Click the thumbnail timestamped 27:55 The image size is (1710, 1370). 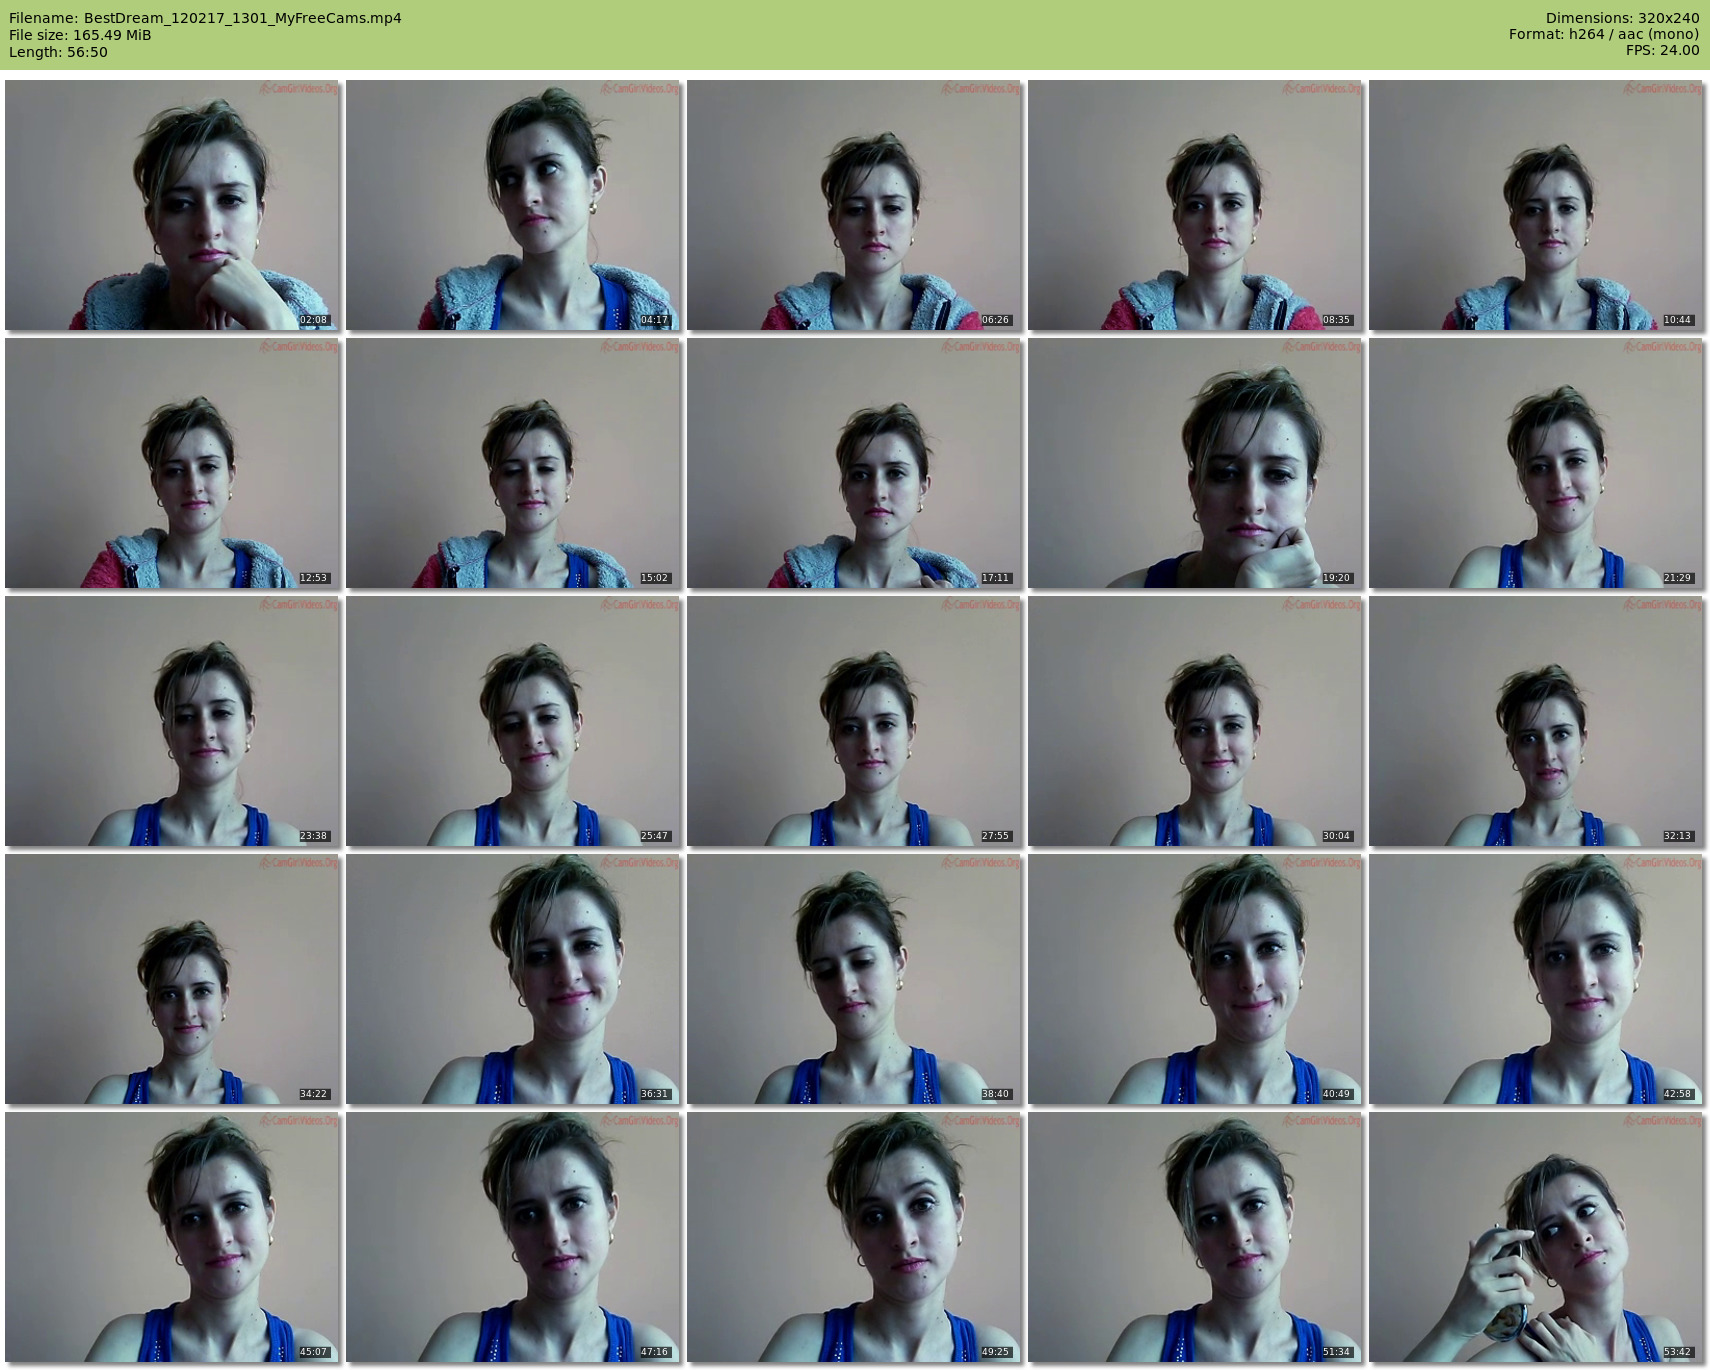pyautogui.click(x=854, y=721)
